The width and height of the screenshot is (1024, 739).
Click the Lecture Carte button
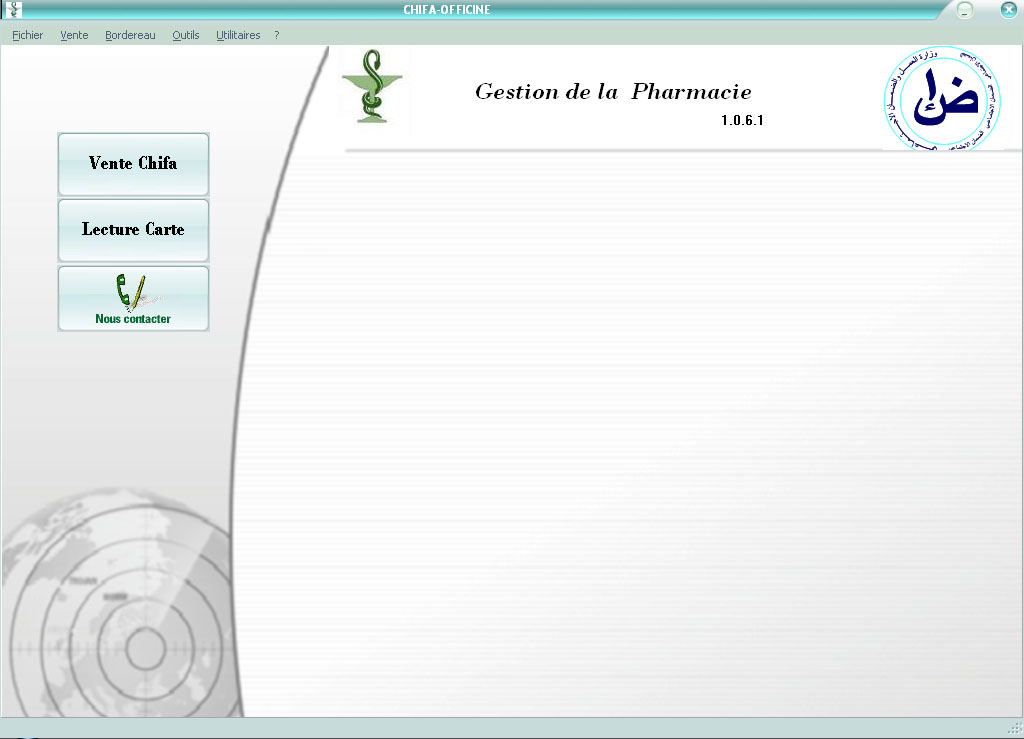click(x=133, y=230)
